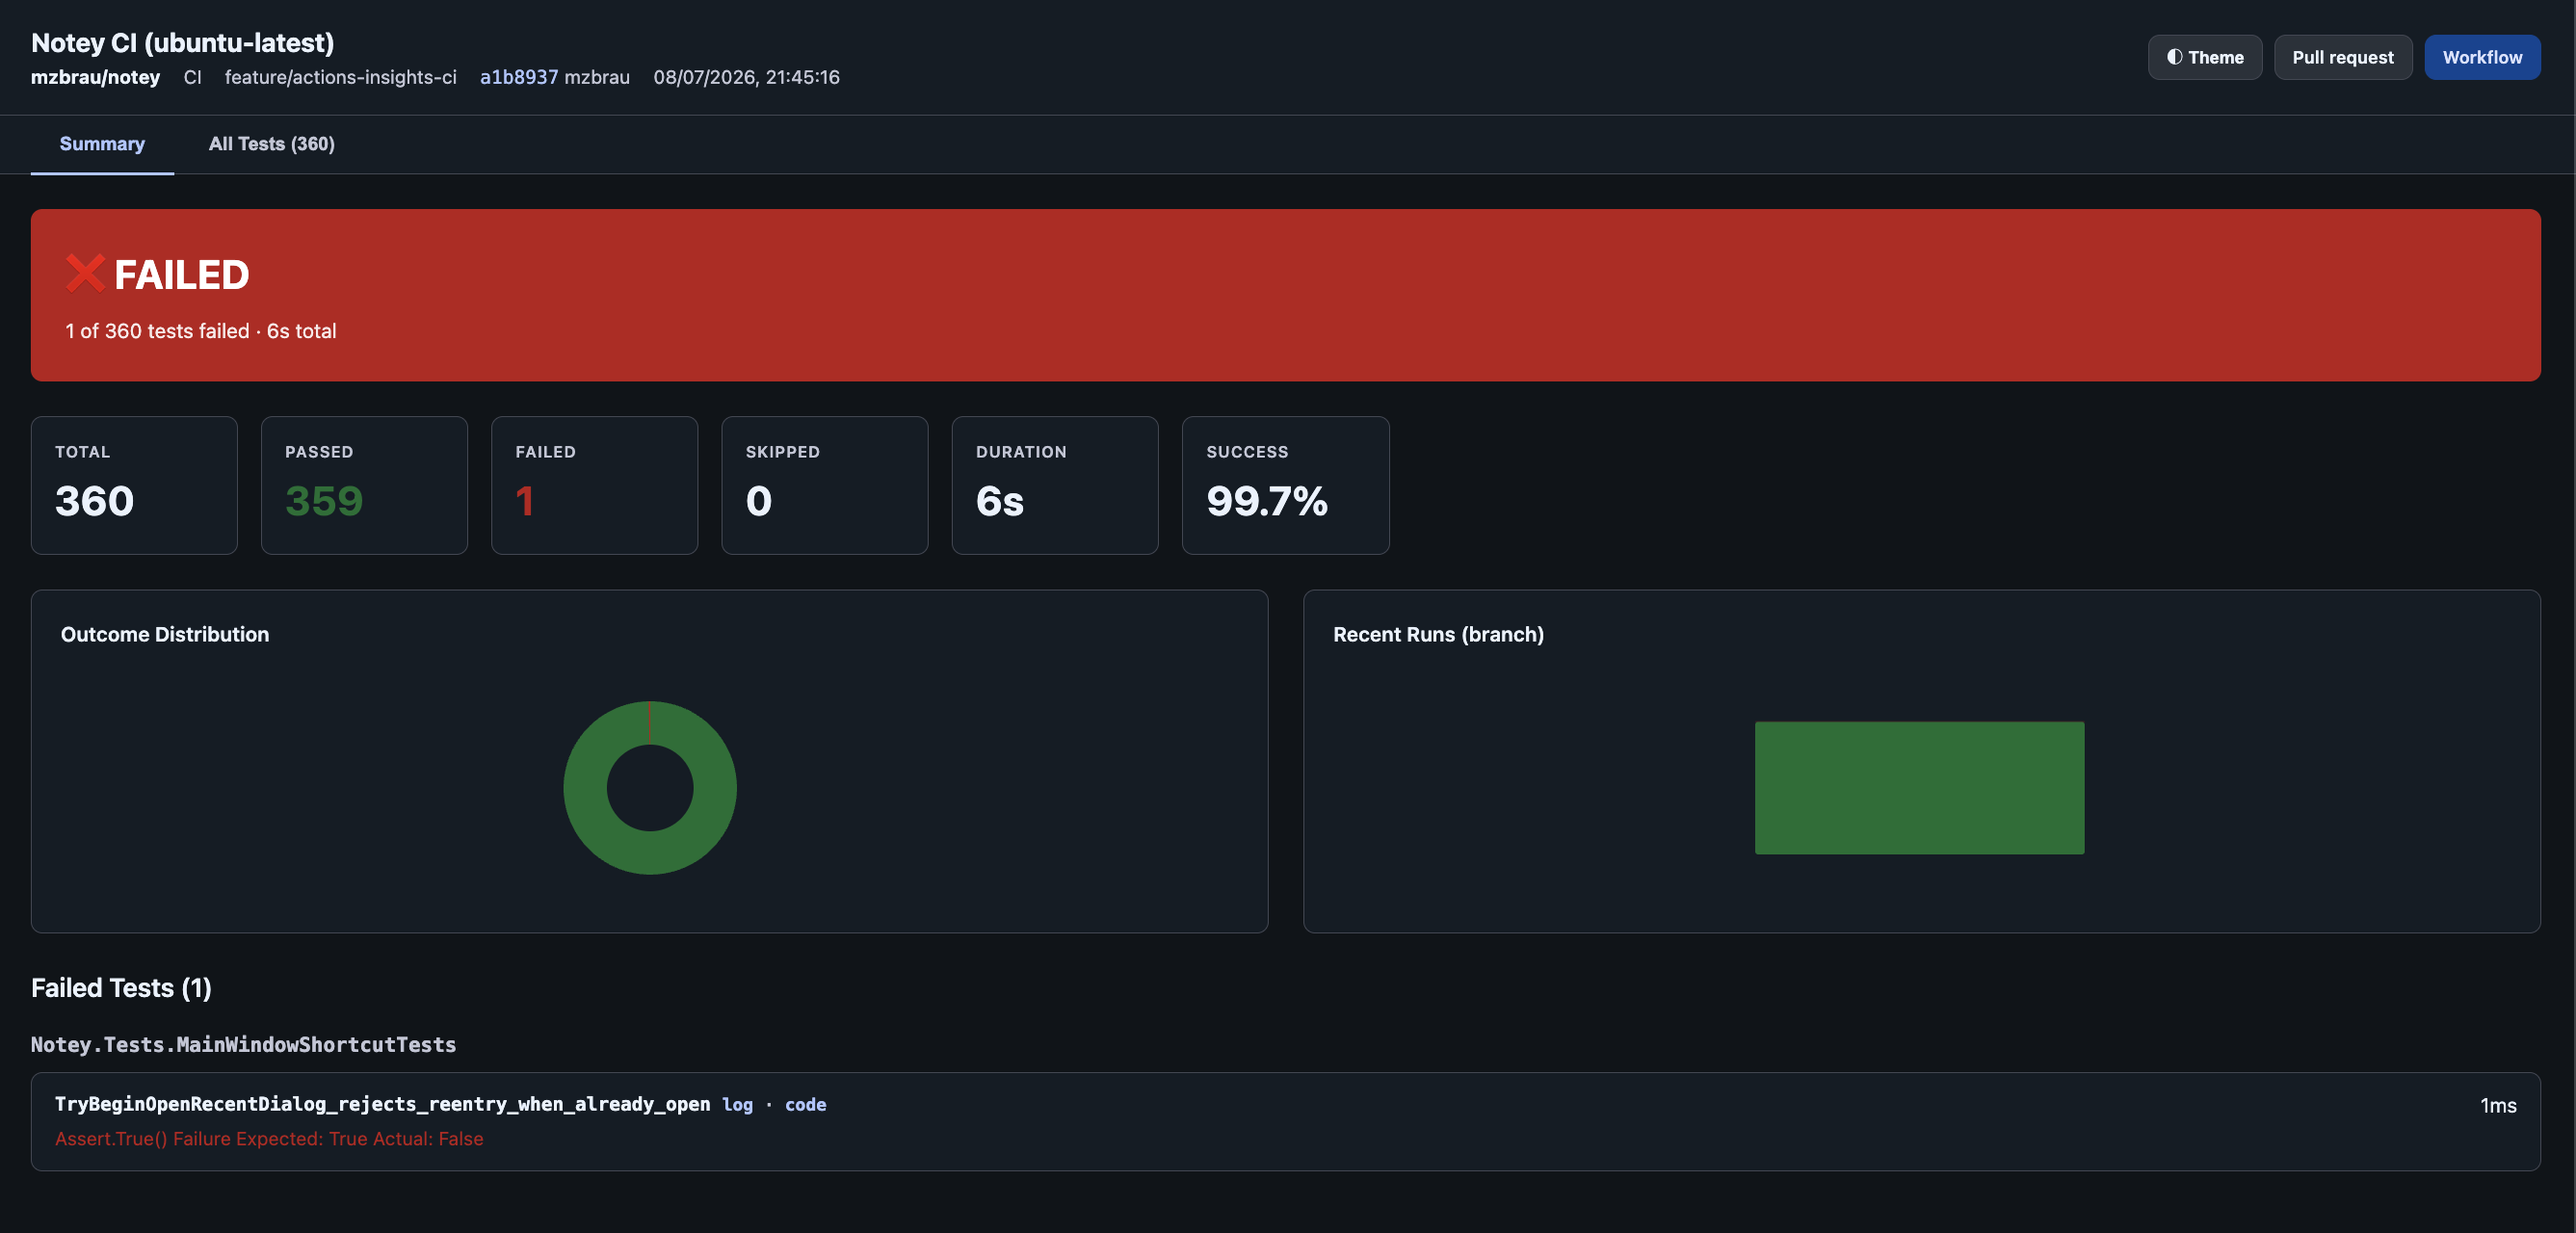Click the red X failed icon
Image resolution: width=2576 pixels, height=1233 pixels.
tap(85, 273)
